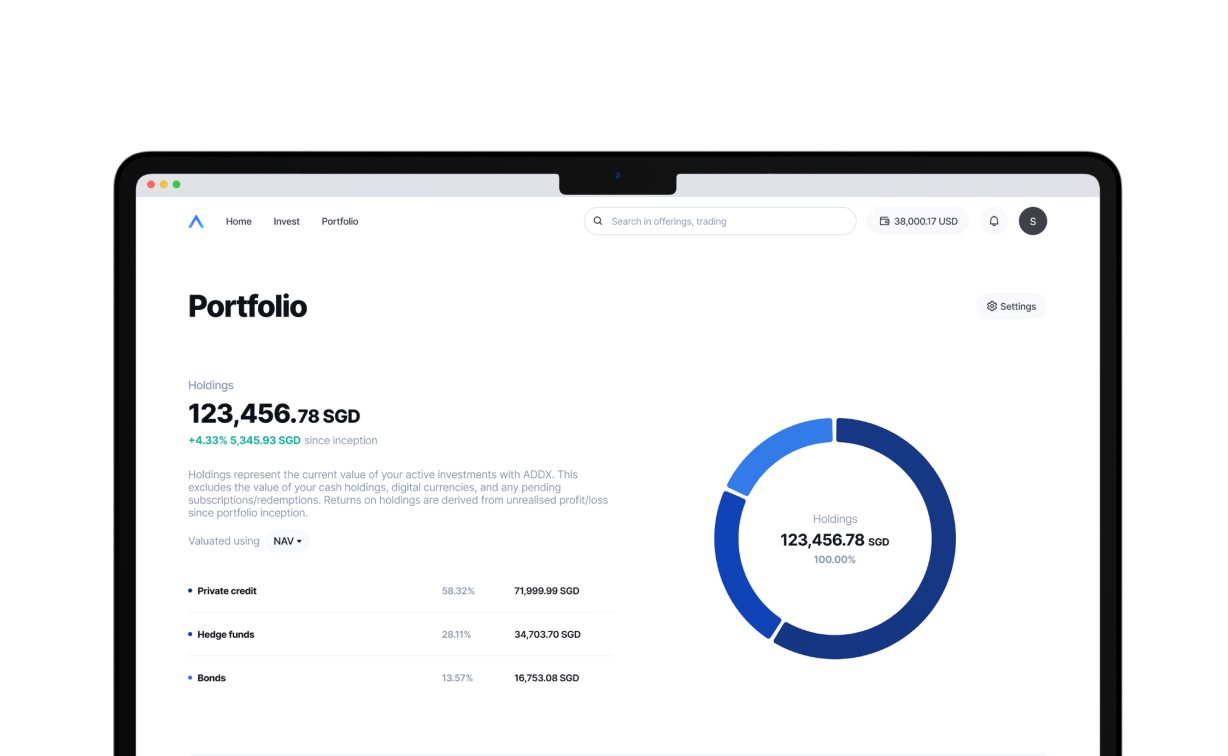Click the 71,999.99 SGD amount
This screenshot has width=1228, height=756.
[547, 591]
